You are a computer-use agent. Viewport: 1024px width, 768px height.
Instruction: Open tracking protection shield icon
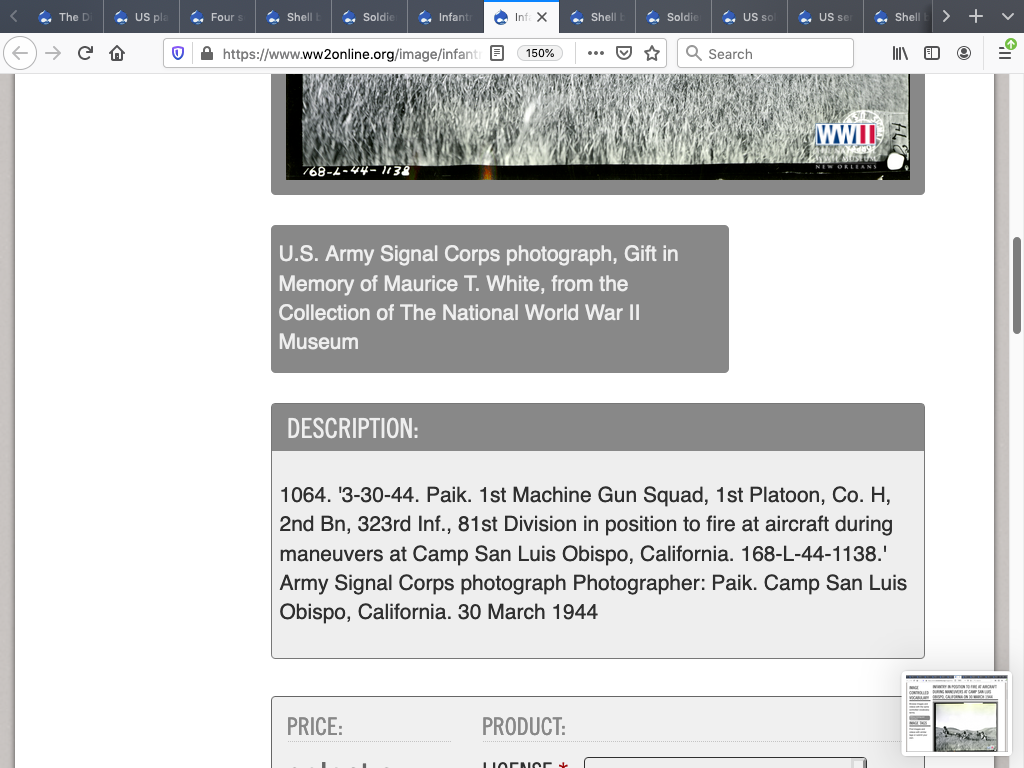179,54
